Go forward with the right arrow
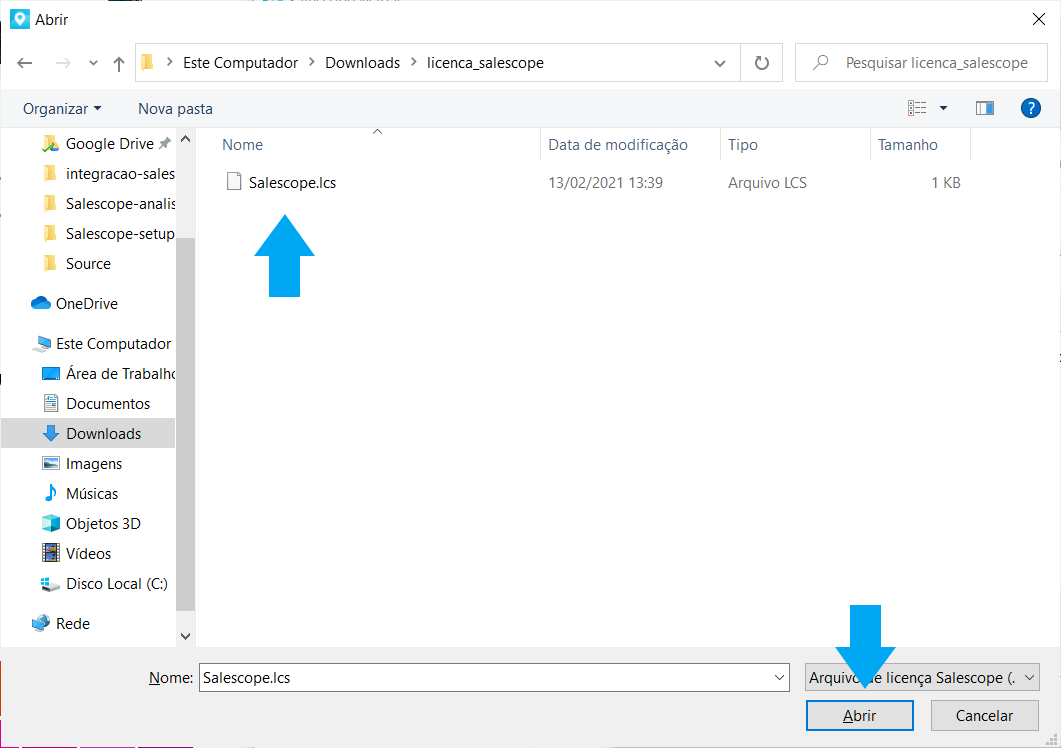The height and width of the screenshot is (748, 1061). coord(63,63)
